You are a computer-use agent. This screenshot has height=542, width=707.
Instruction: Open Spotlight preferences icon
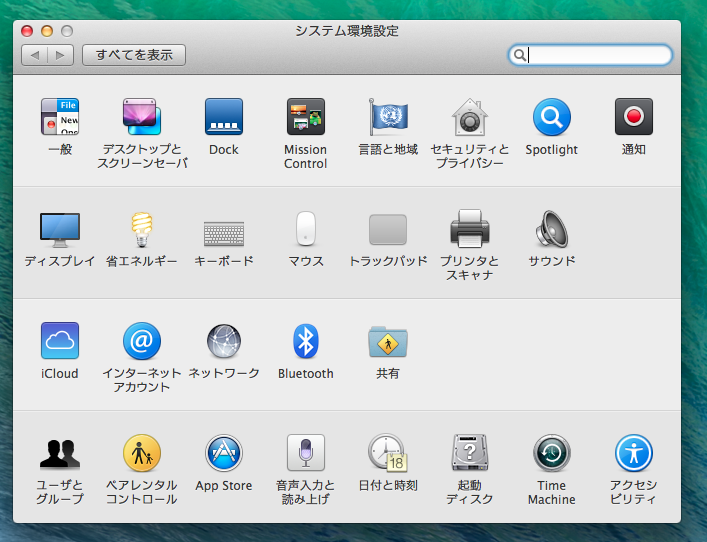551,117
